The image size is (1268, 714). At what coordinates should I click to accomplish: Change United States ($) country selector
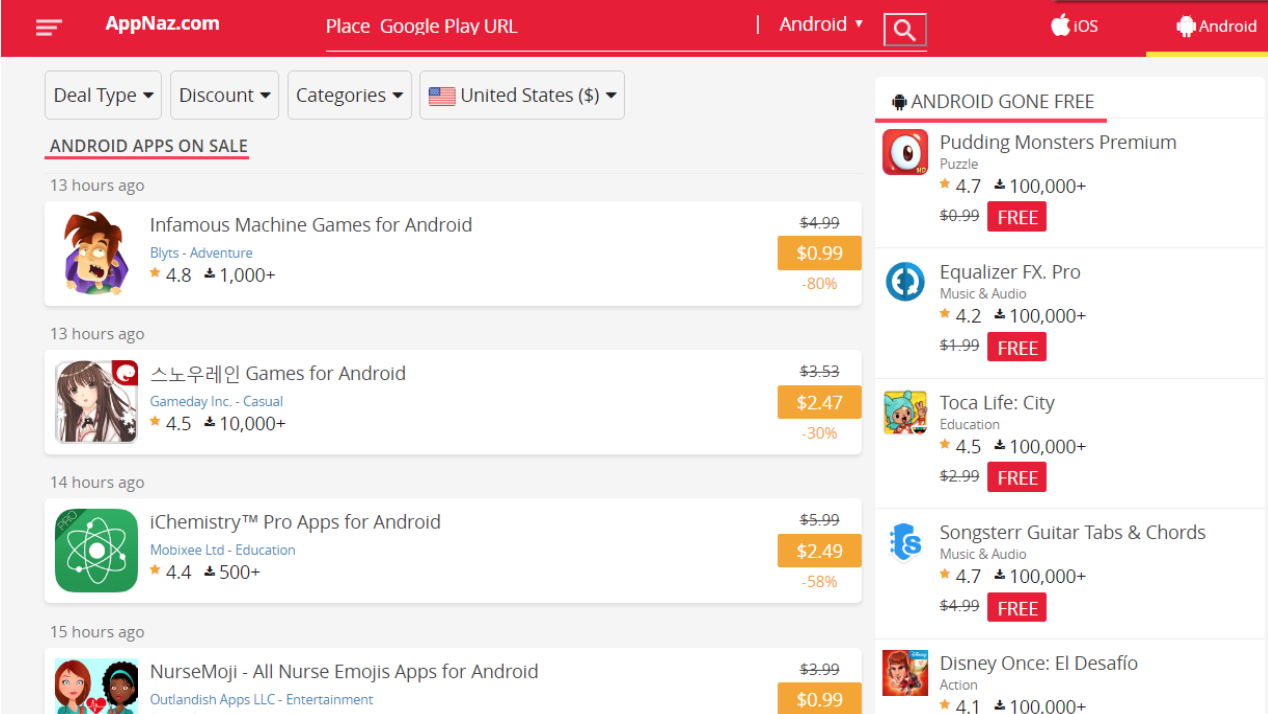pos(522,95)
